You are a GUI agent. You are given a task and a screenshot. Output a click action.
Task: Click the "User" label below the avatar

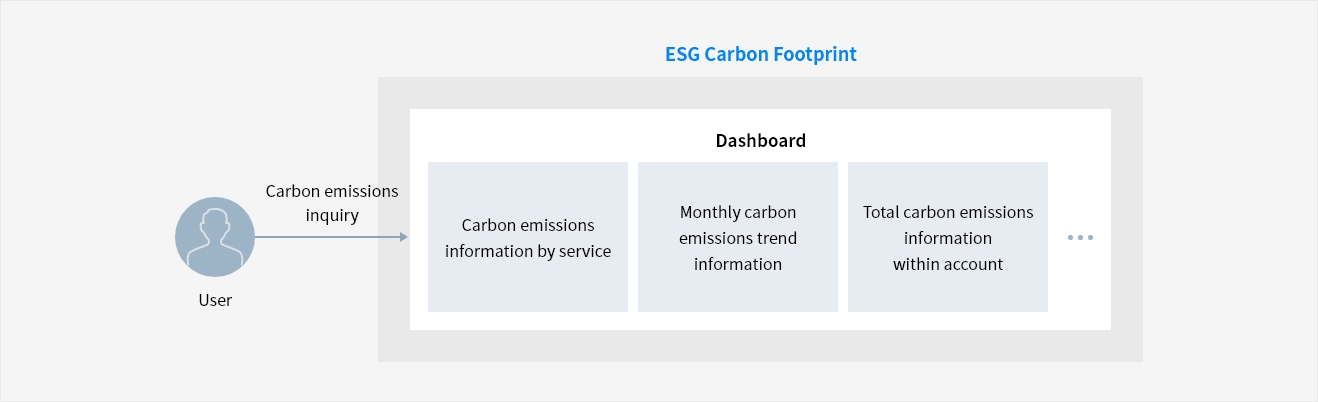[215, 300]
